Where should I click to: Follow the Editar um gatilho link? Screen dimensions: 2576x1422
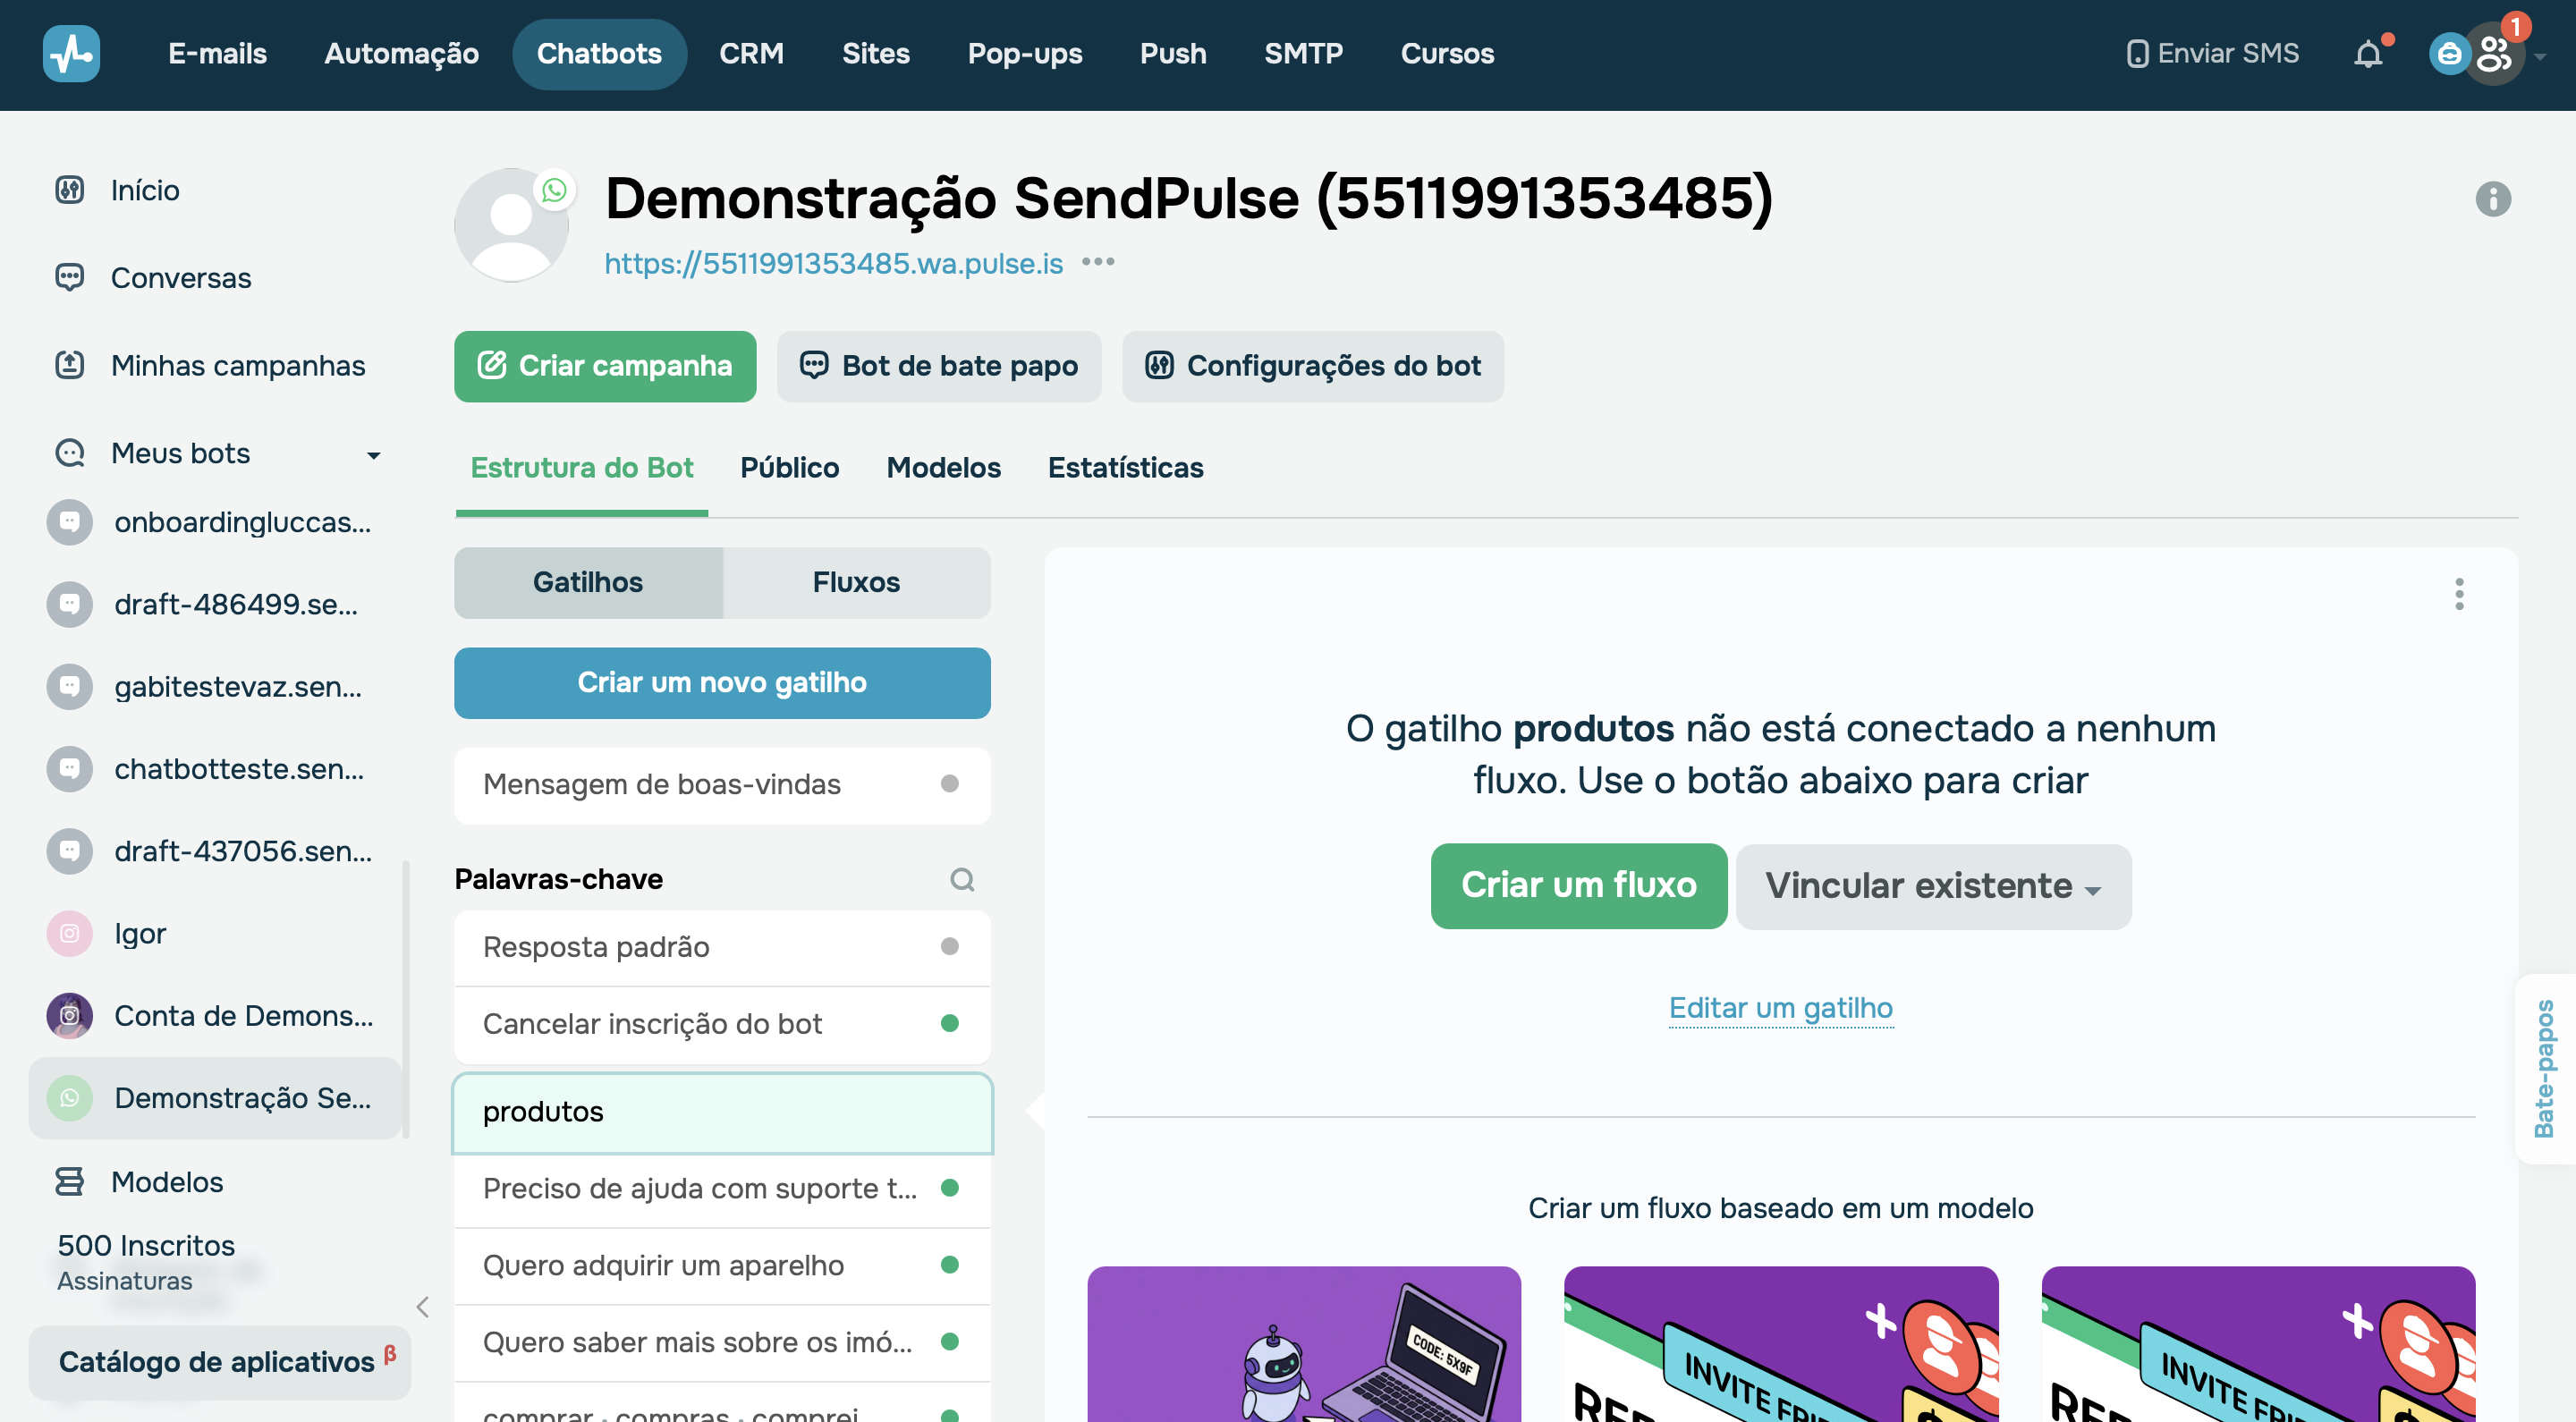coord(1780,1008)
